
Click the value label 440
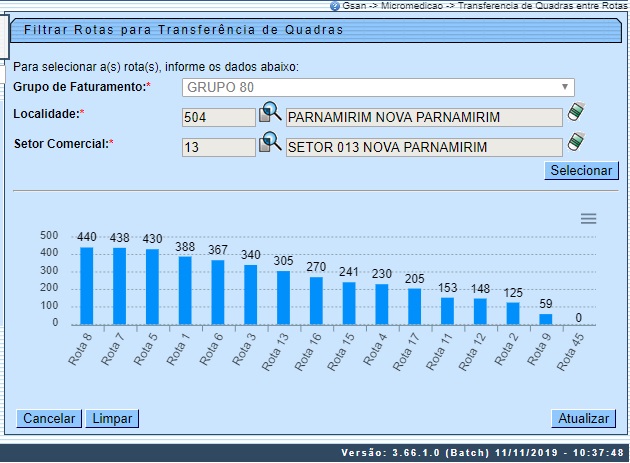(87, 237)
